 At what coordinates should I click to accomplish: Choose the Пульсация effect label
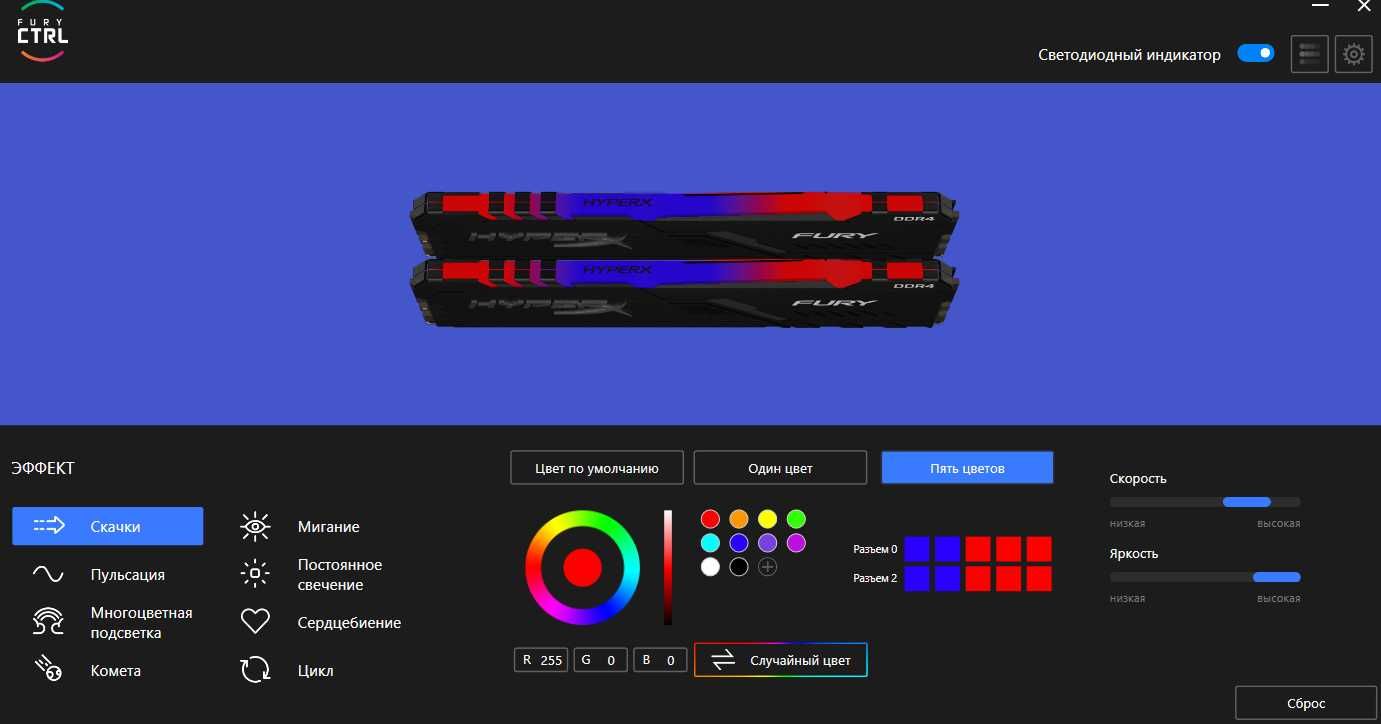128,575
